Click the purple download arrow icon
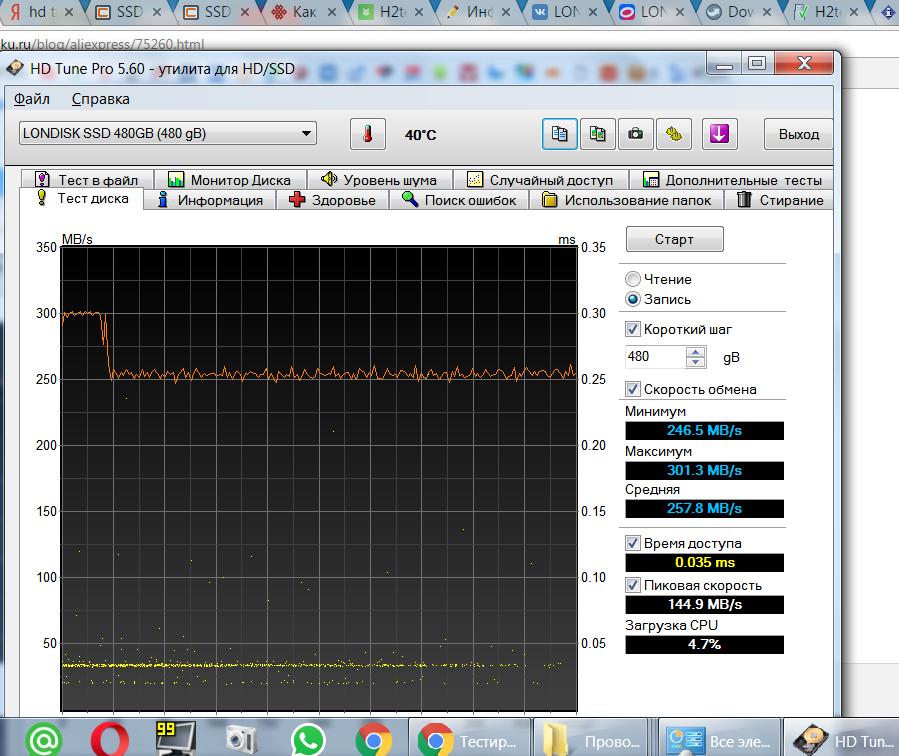Image resolution: width=899 pixels, height=756 pixels. coord(719,134)
